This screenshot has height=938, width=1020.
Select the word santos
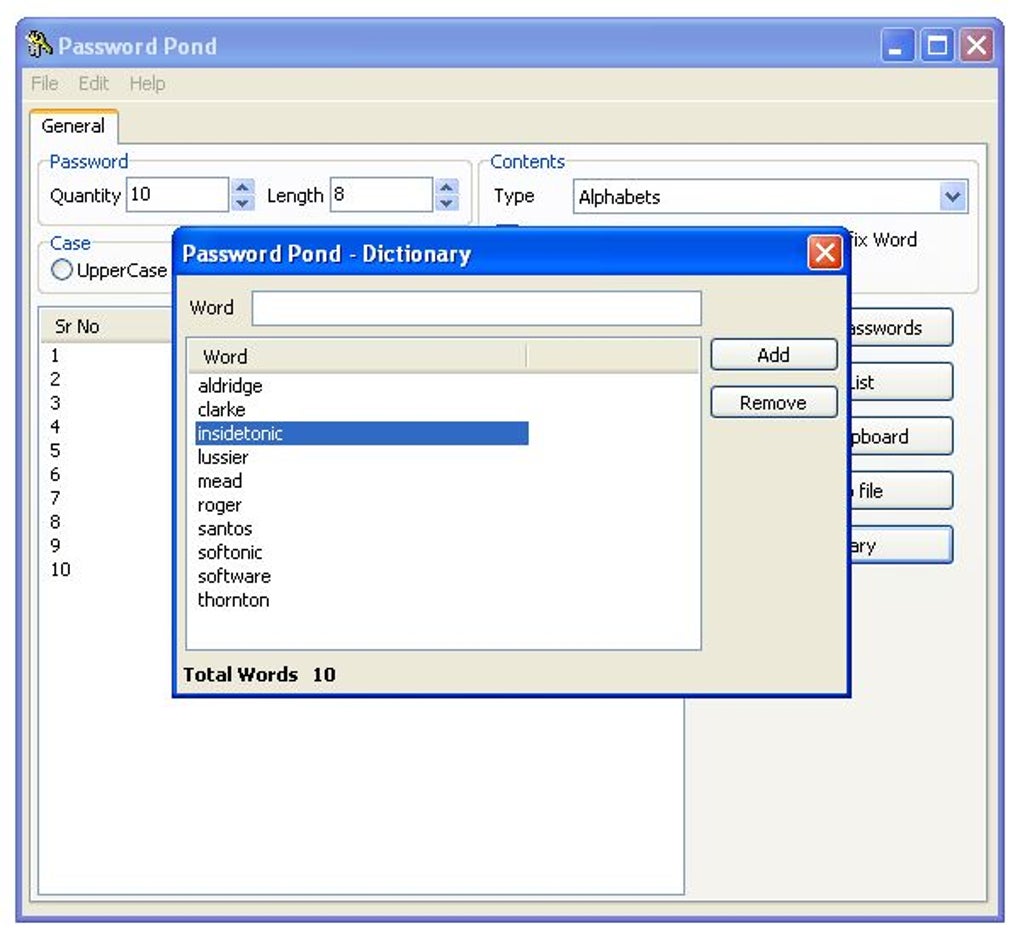tap(225, 529)
